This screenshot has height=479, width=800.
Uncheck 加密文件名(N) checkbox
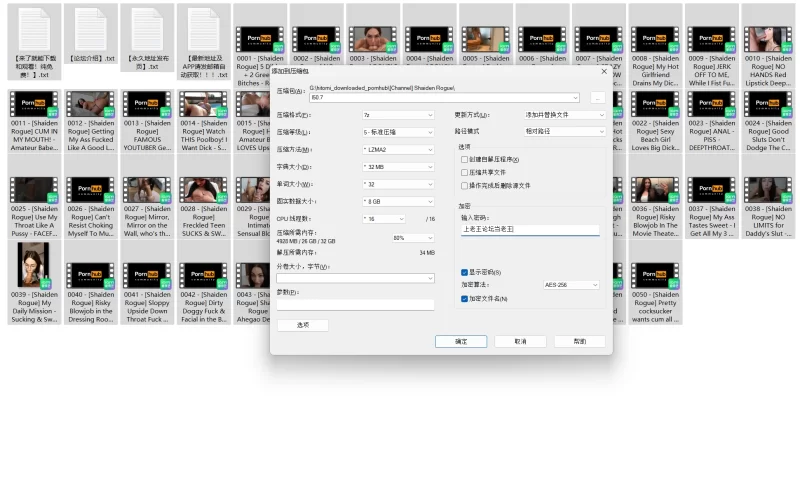(464, 299)
